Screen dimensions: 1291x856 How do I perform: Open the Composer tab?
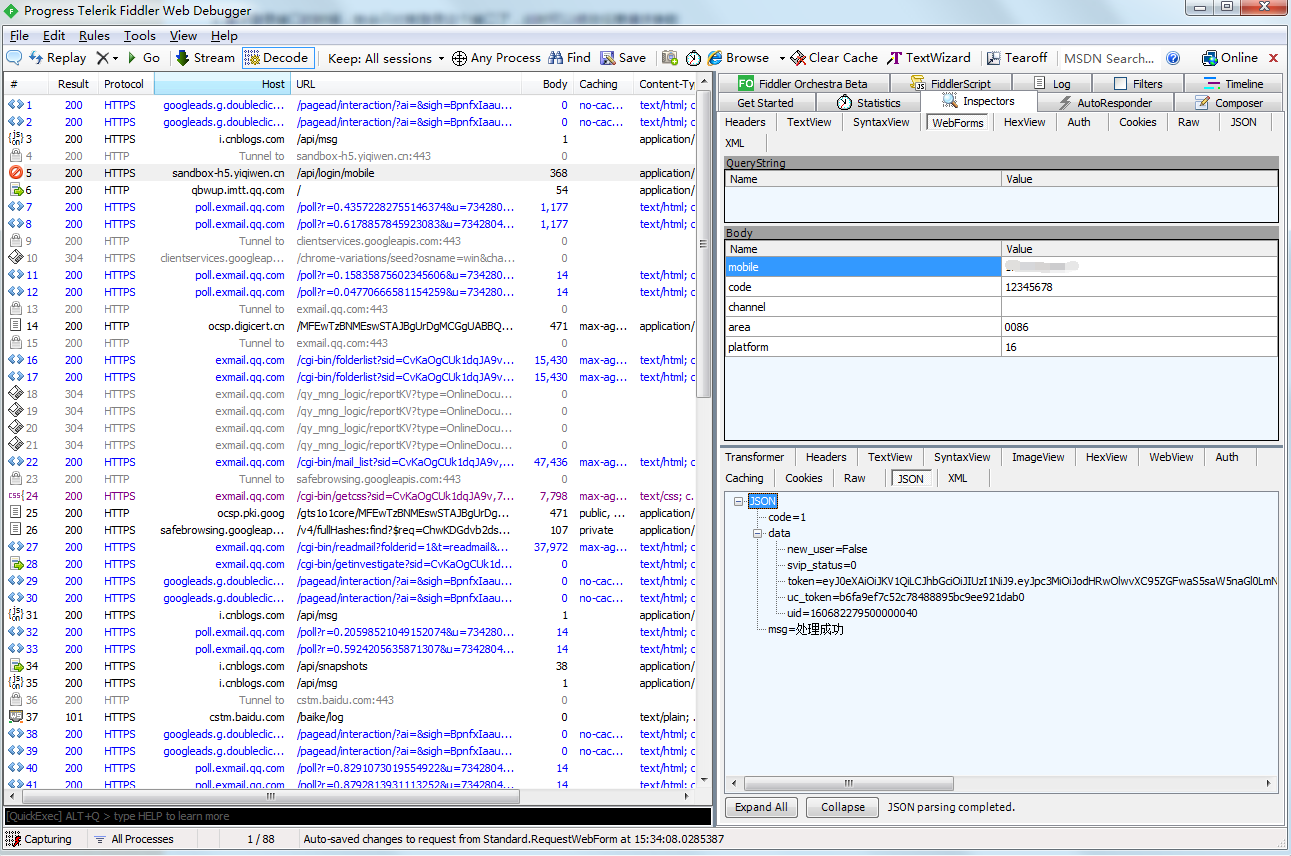[1229, 103]
